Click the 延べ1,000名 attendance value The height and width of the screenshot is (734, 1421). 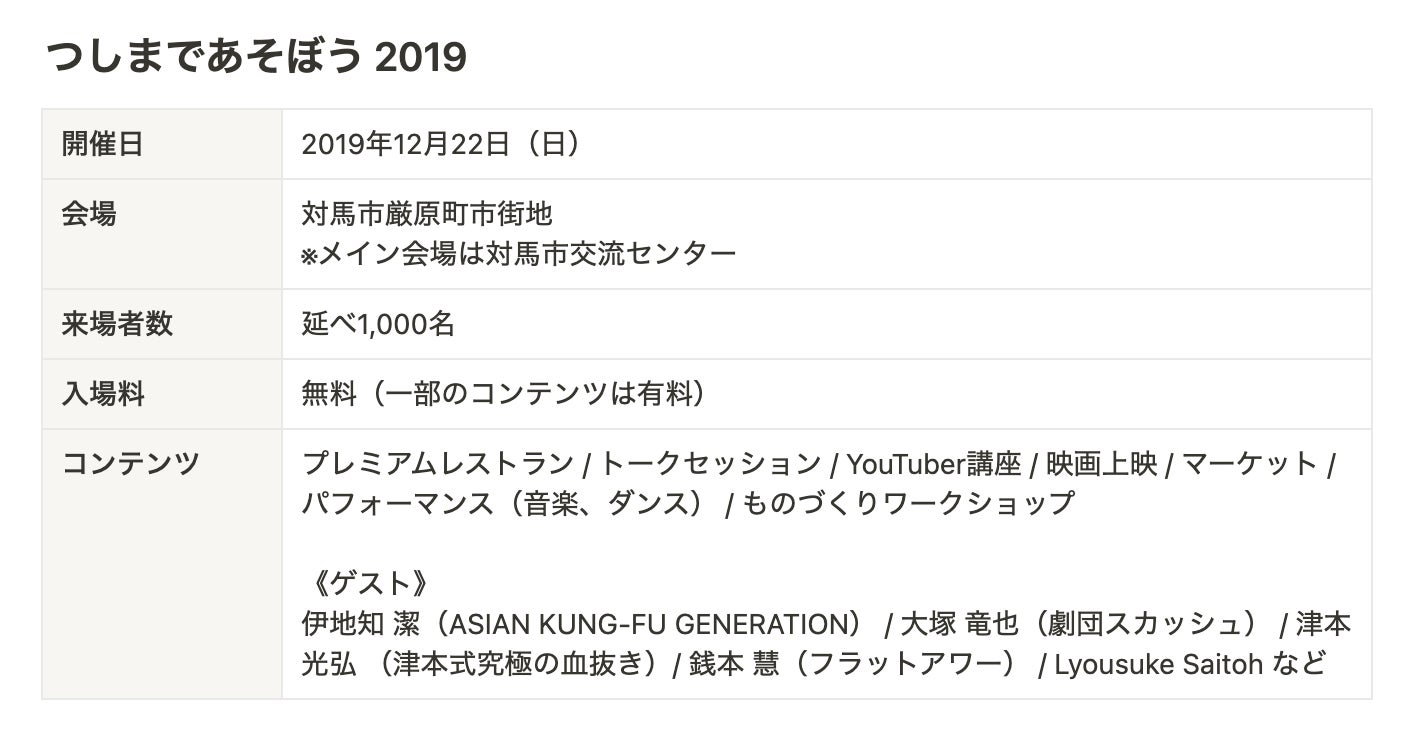tap(378, 324)
